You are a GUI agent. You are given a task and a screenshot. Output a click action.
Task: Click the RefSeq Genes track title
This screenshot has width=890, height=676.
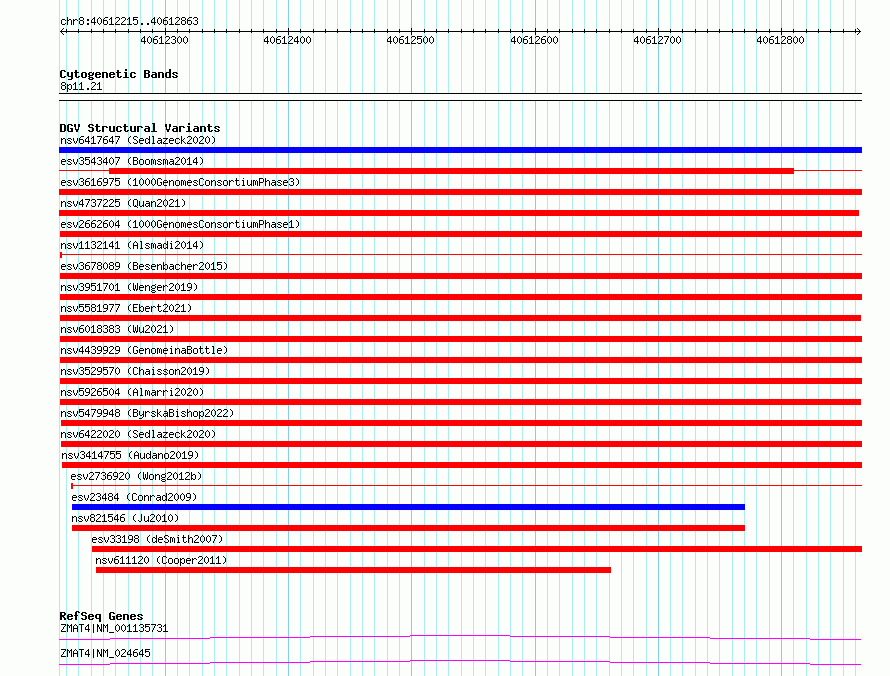click(x=101, y=616)
